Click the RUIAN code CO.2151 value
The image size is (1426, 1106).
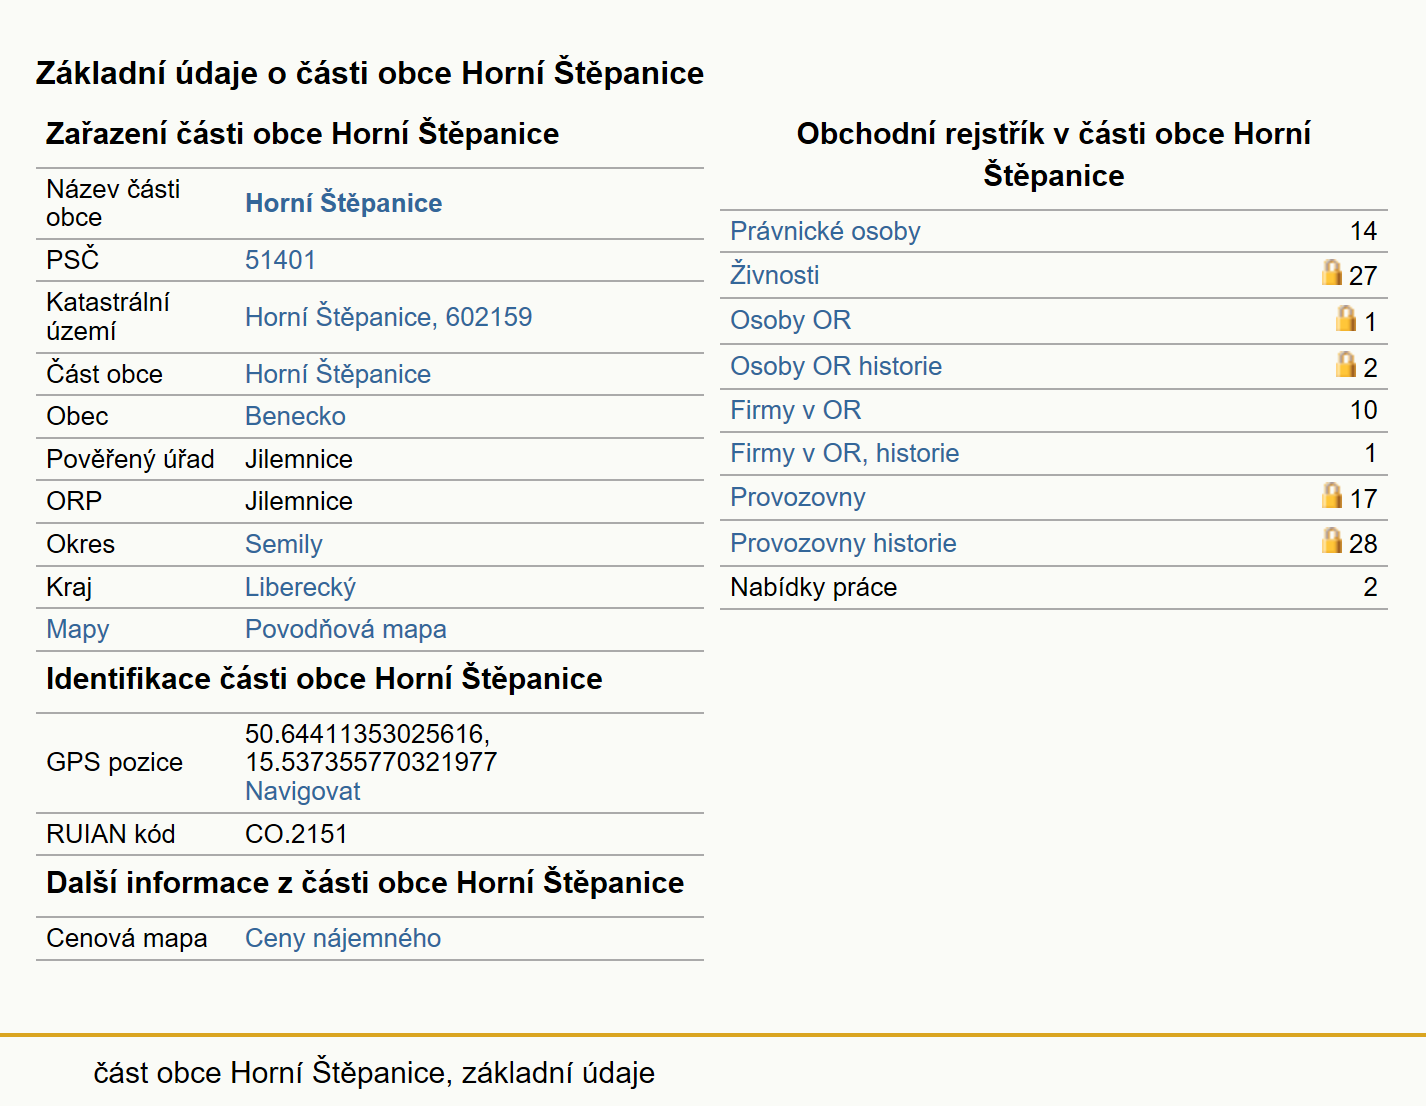(296, 834)
